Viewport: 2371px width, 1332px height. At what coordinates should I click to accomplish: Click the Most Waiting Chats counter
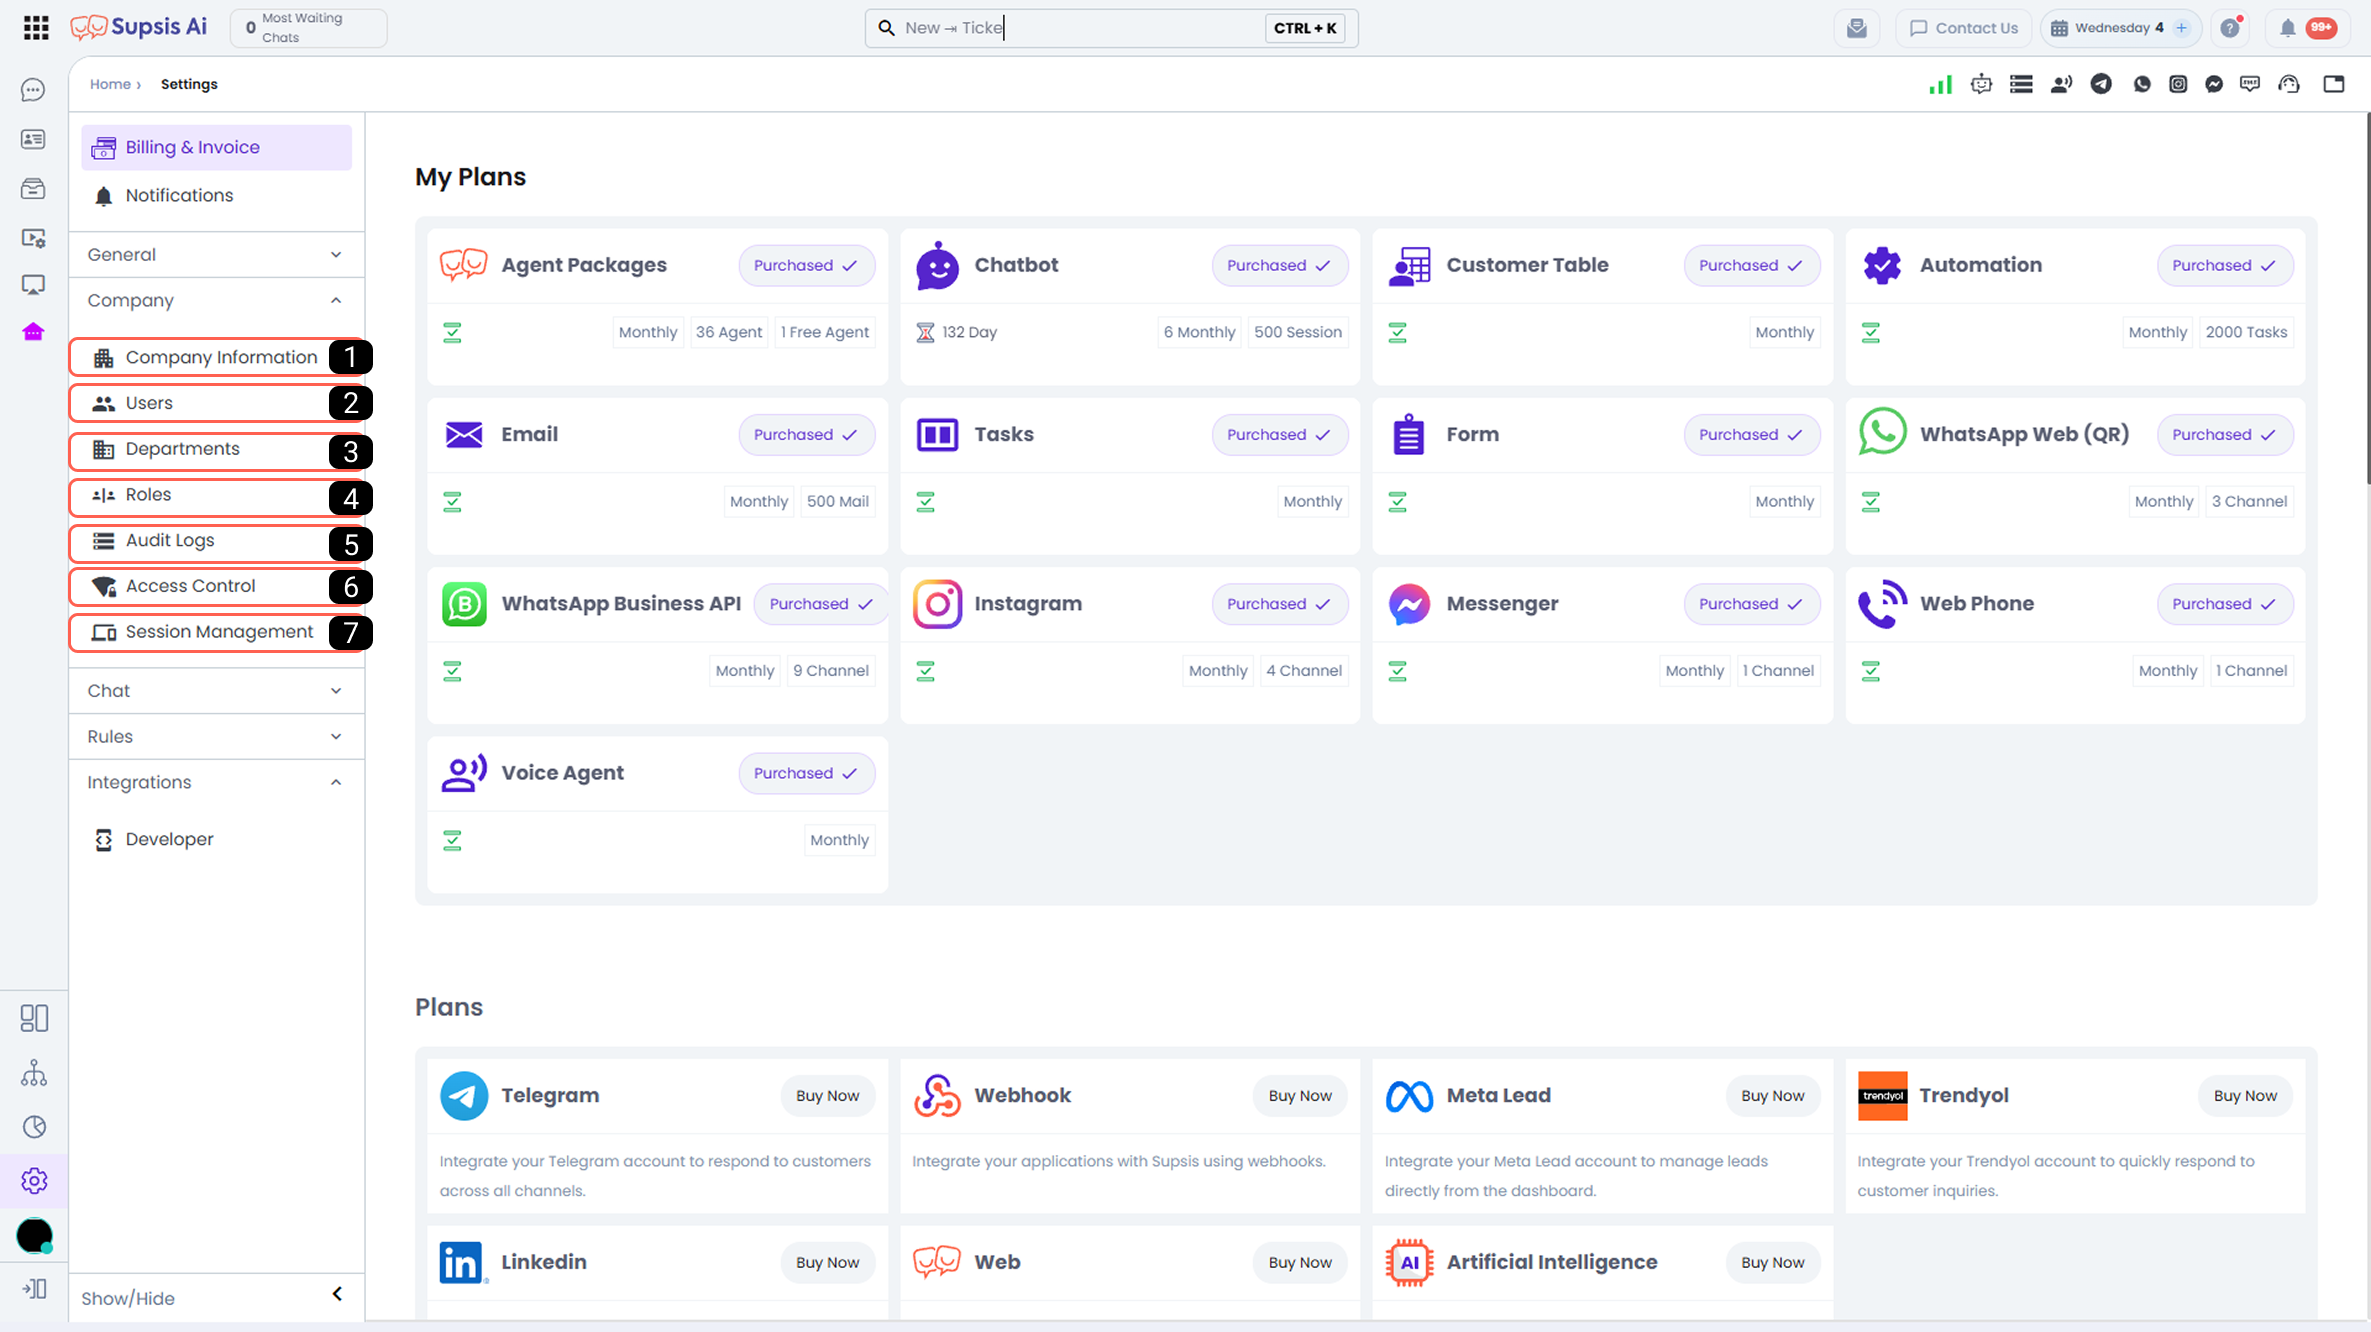[309, 28]
